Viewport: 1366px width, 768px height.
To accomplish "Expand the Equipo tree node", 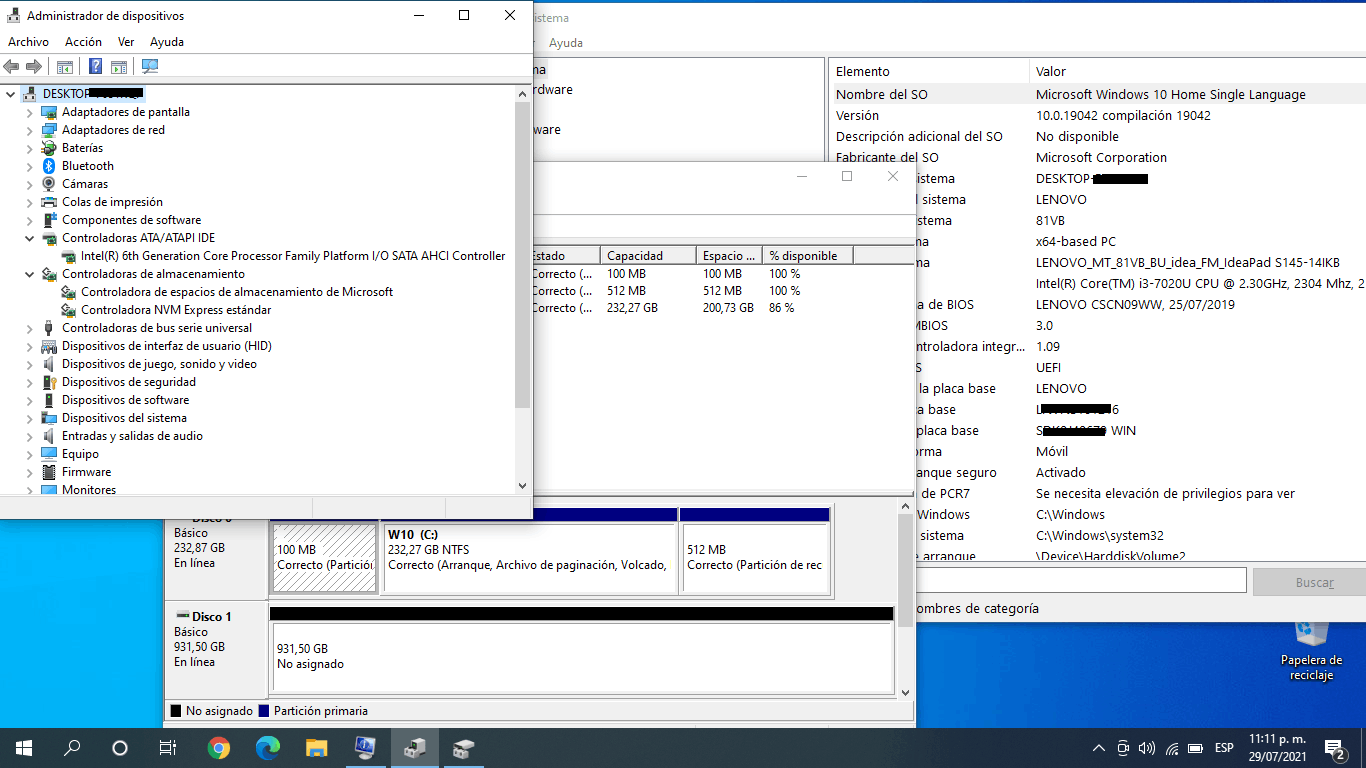I will [x=29, y=454].
